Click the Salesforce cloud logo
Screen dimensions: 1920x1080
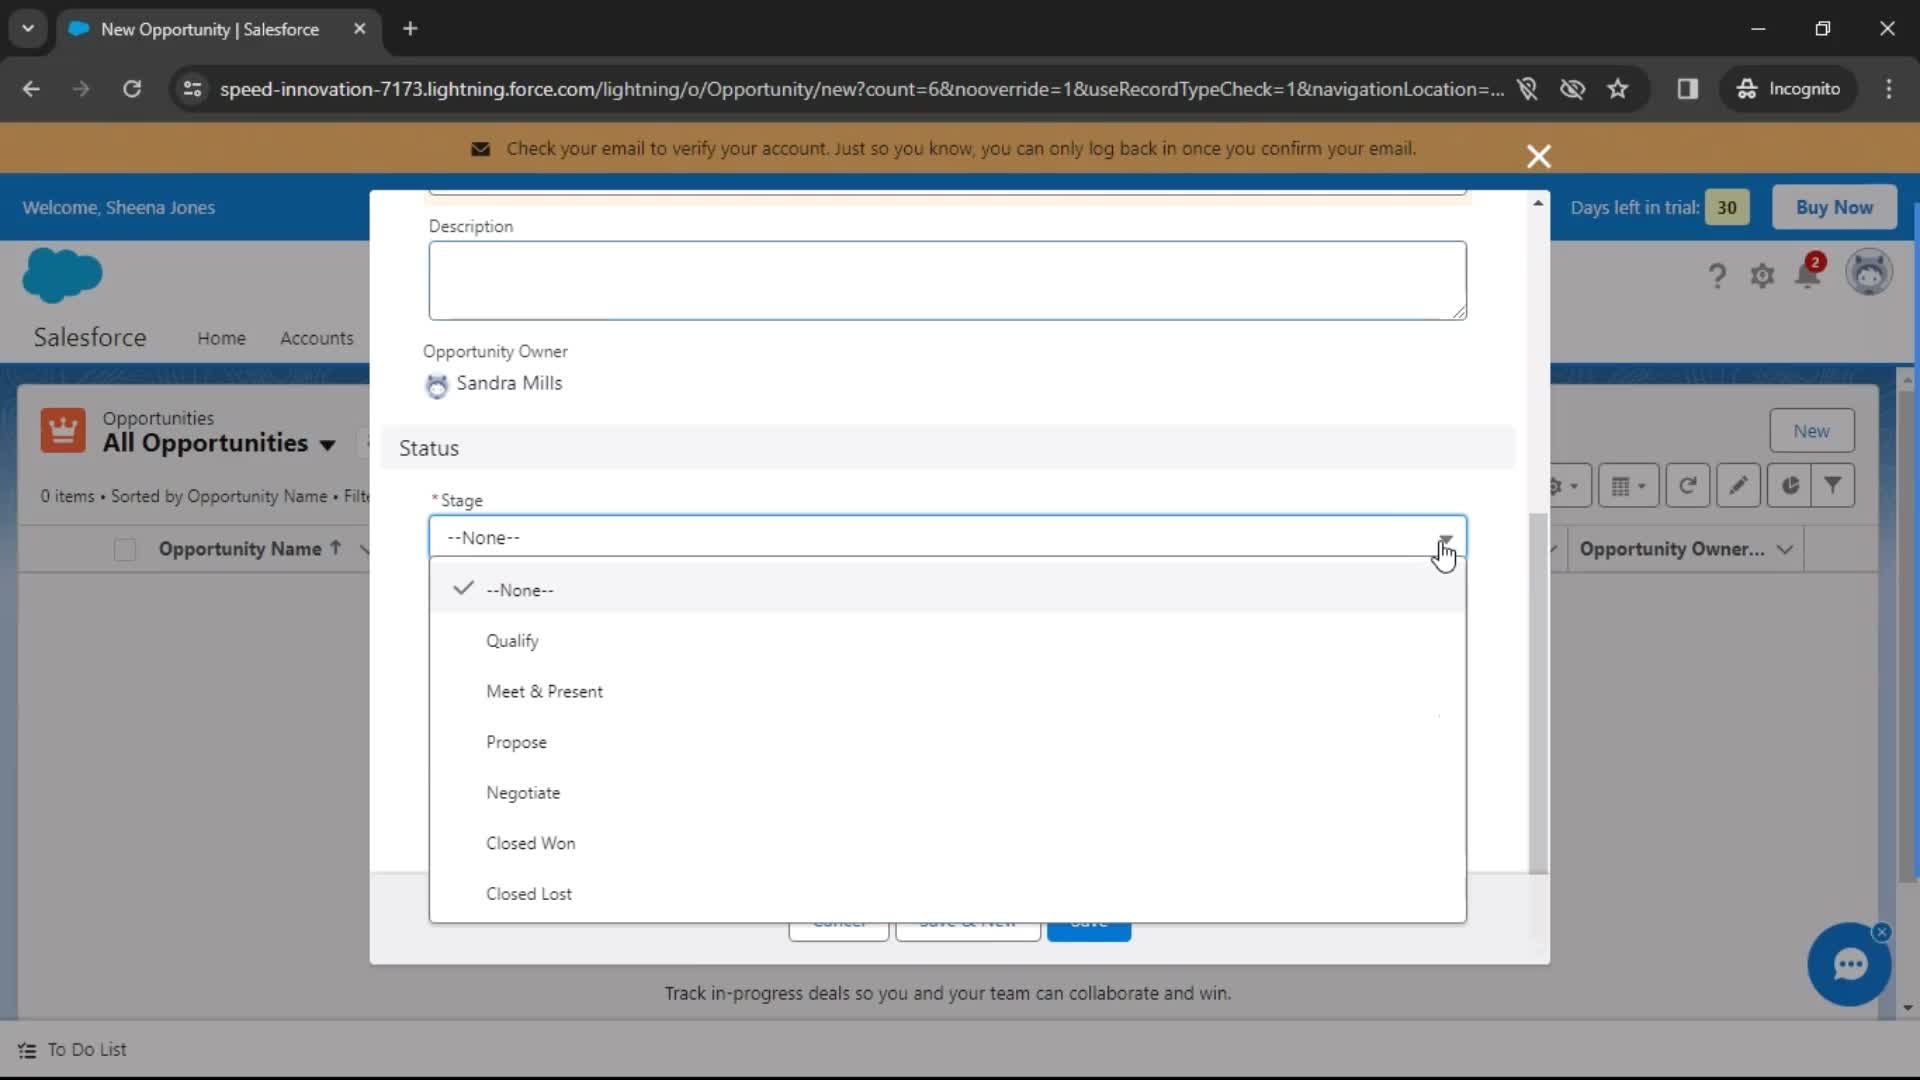click(x=62, y=275)
